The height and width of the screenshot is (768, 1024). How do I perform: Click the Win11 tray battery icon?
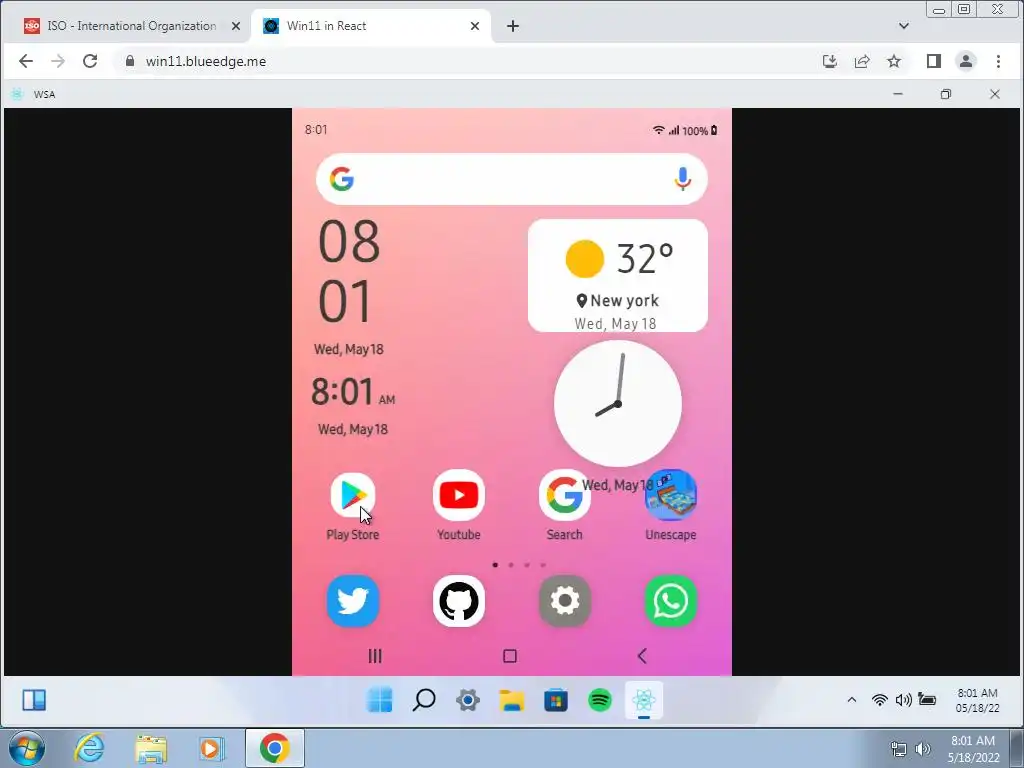(x=927, y=700)
